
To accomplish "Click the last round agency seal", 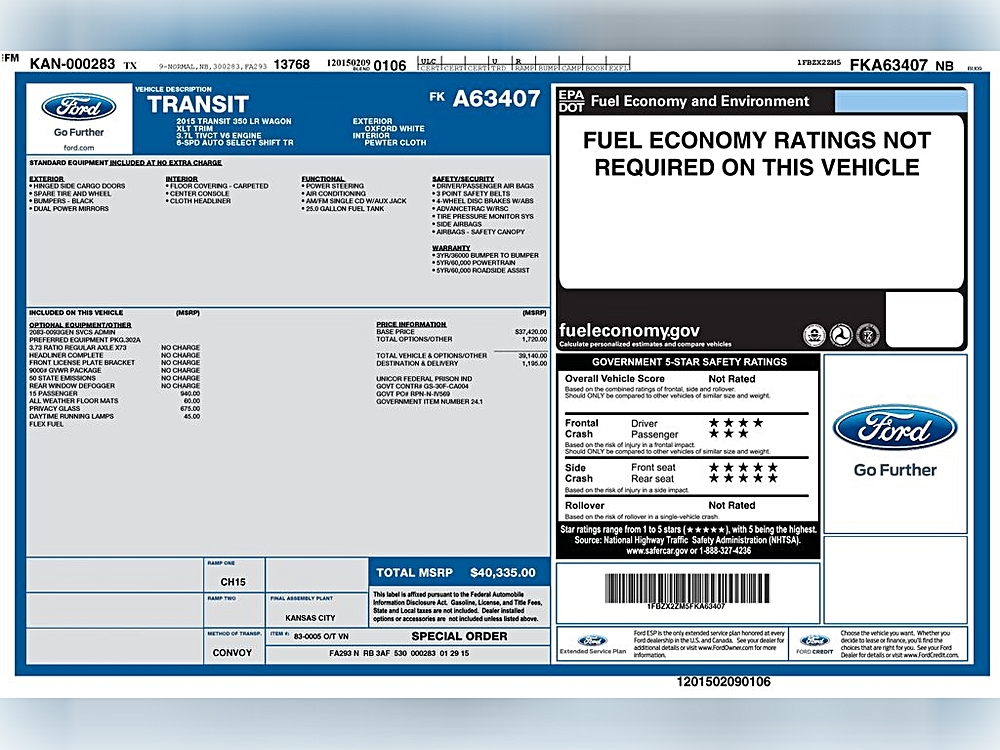I will pyautogui.click(x=867, y=335).
